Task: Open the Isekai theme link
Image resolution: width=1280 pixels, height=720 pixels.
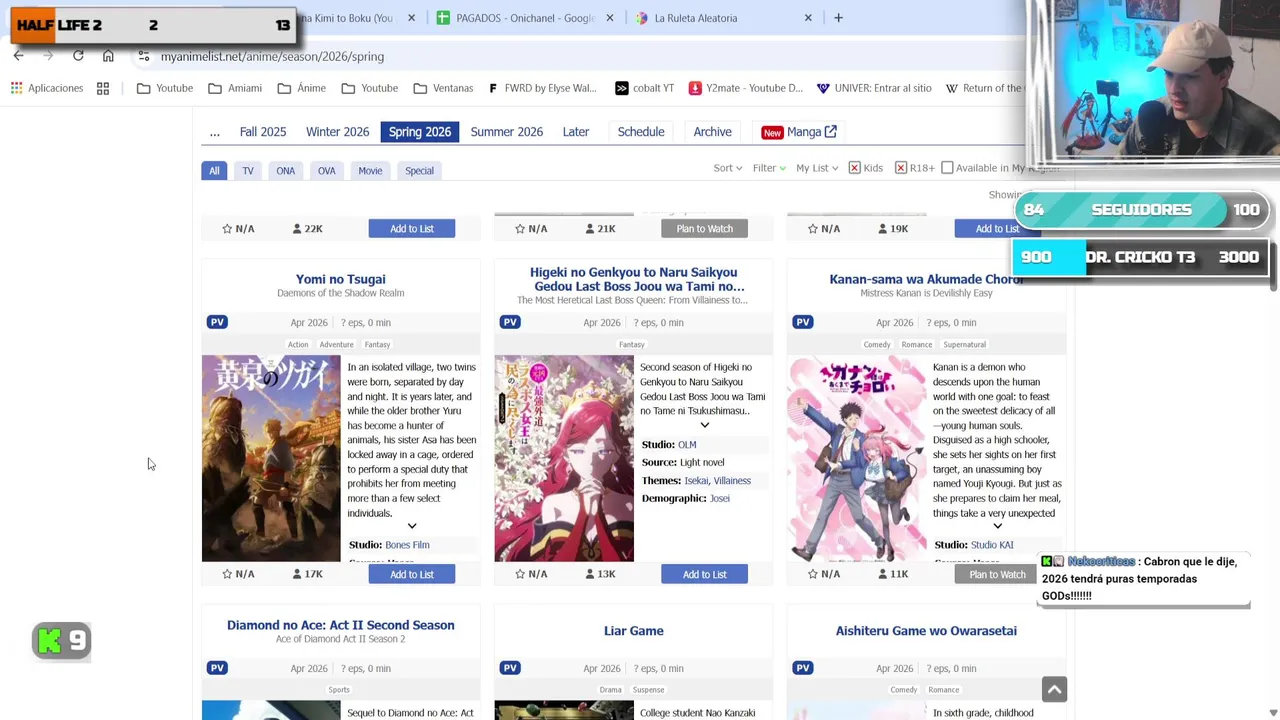Action: tap(696, 481)
